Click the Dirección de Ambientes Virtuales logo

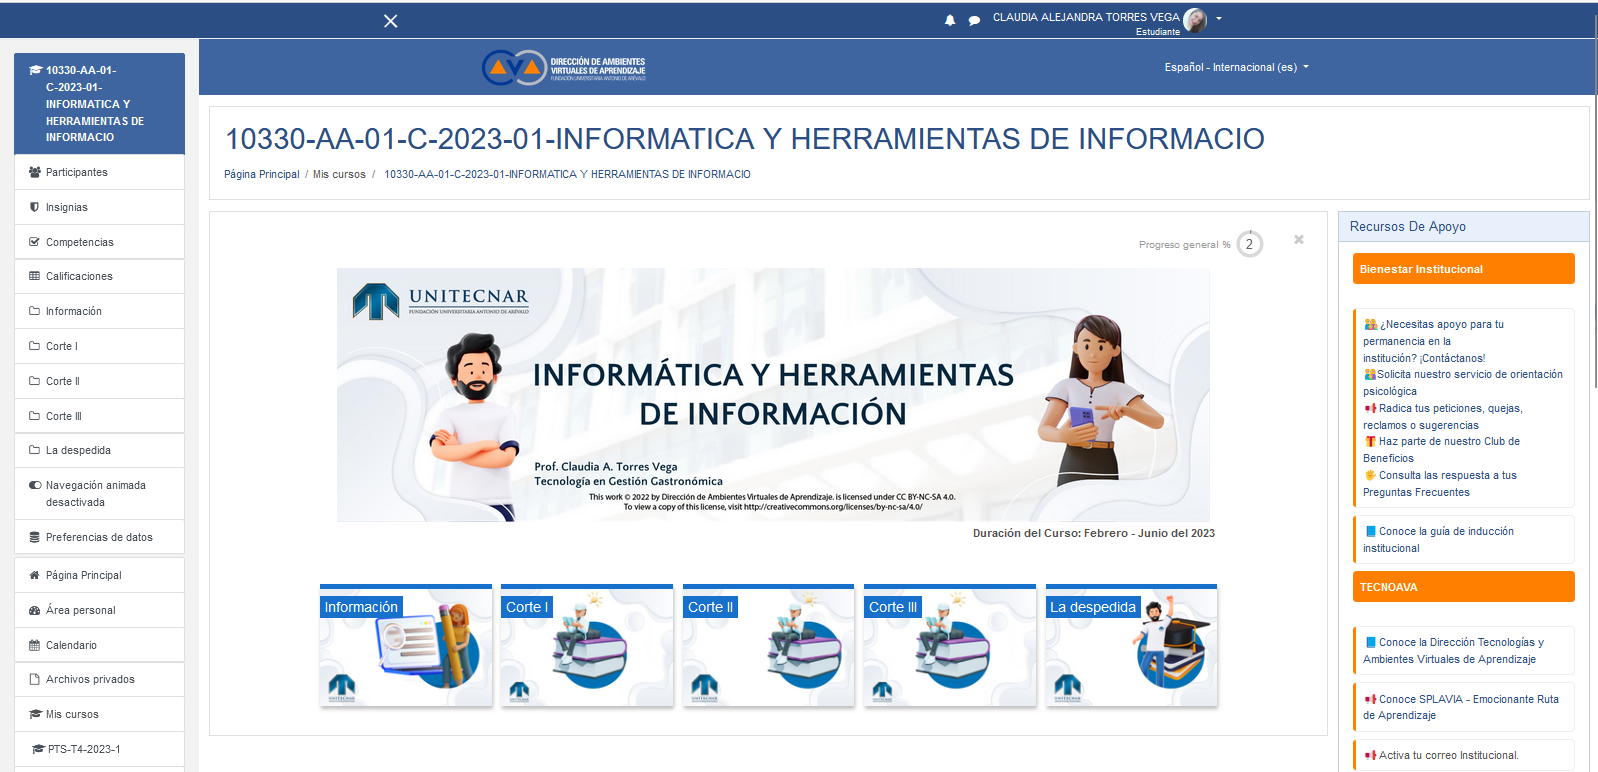pyautogui.click(x=564, y=68)
